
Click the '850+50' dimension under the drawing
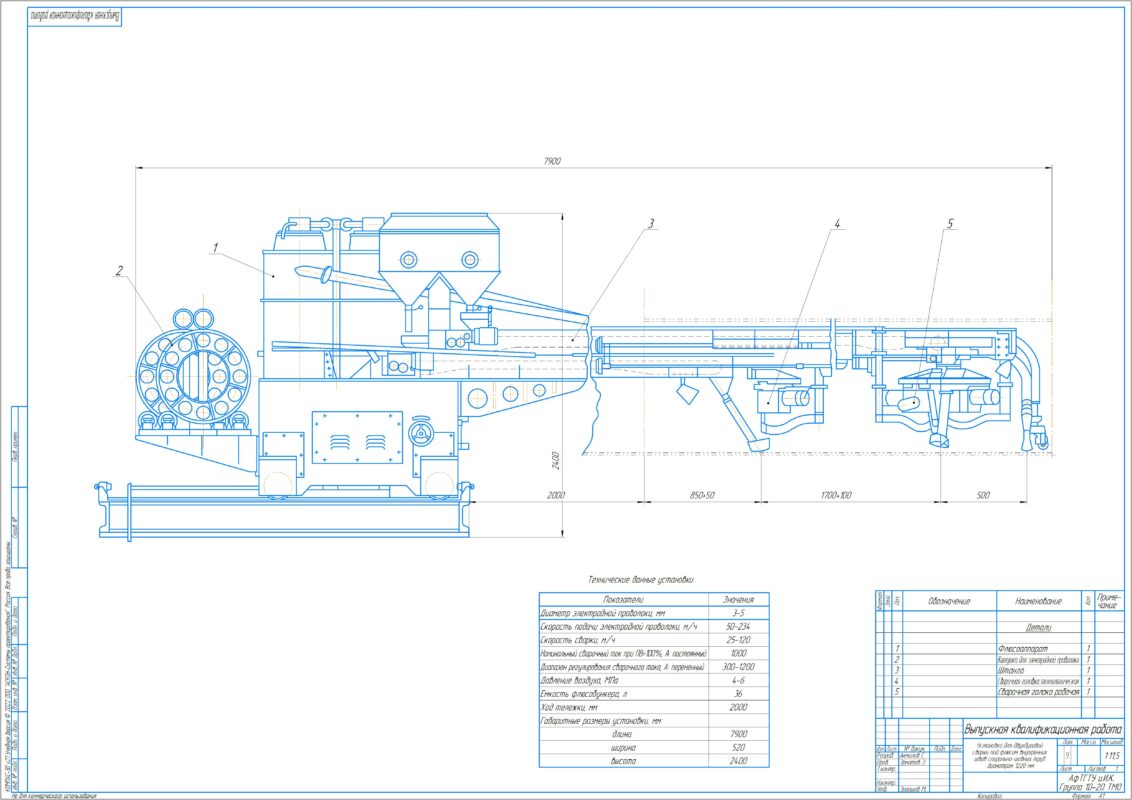pos(700,495)
